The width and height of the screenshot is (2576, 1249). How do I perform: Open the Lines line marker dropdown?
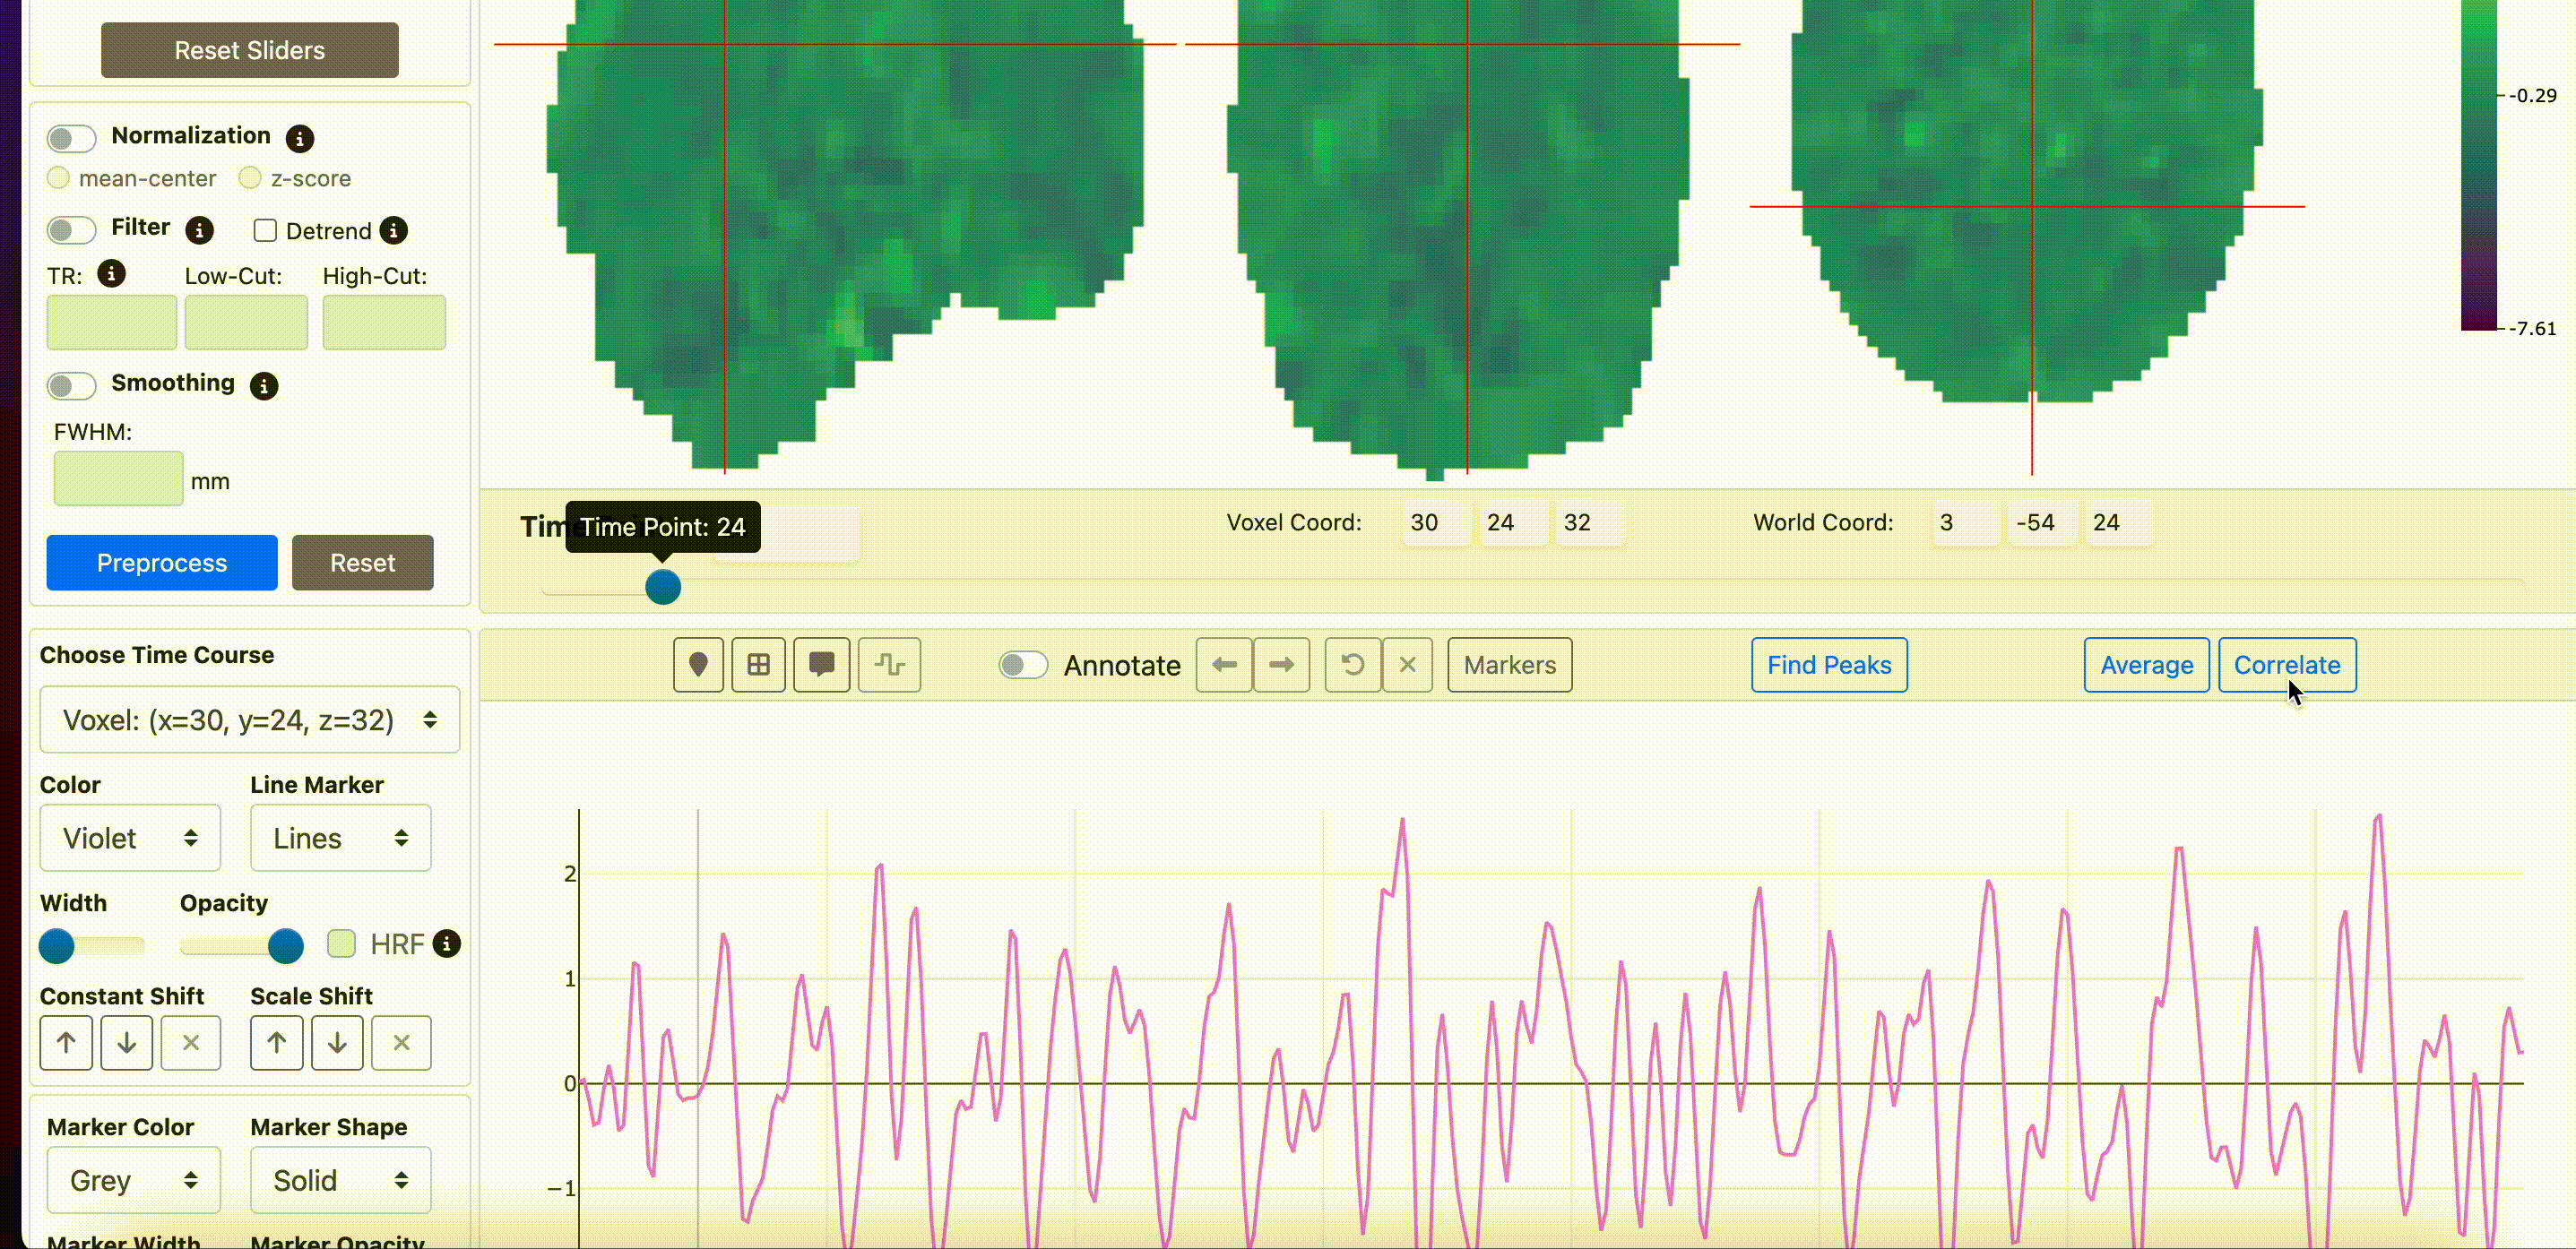point(340,838)
